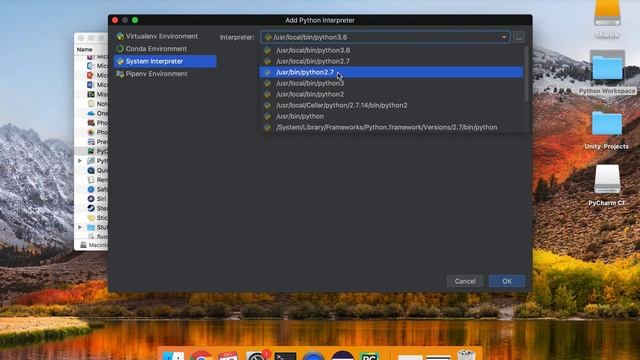640x360 pixels.
Task: Choose the Cellar python 2.7.14 interpreter
Action: point(391,105)
